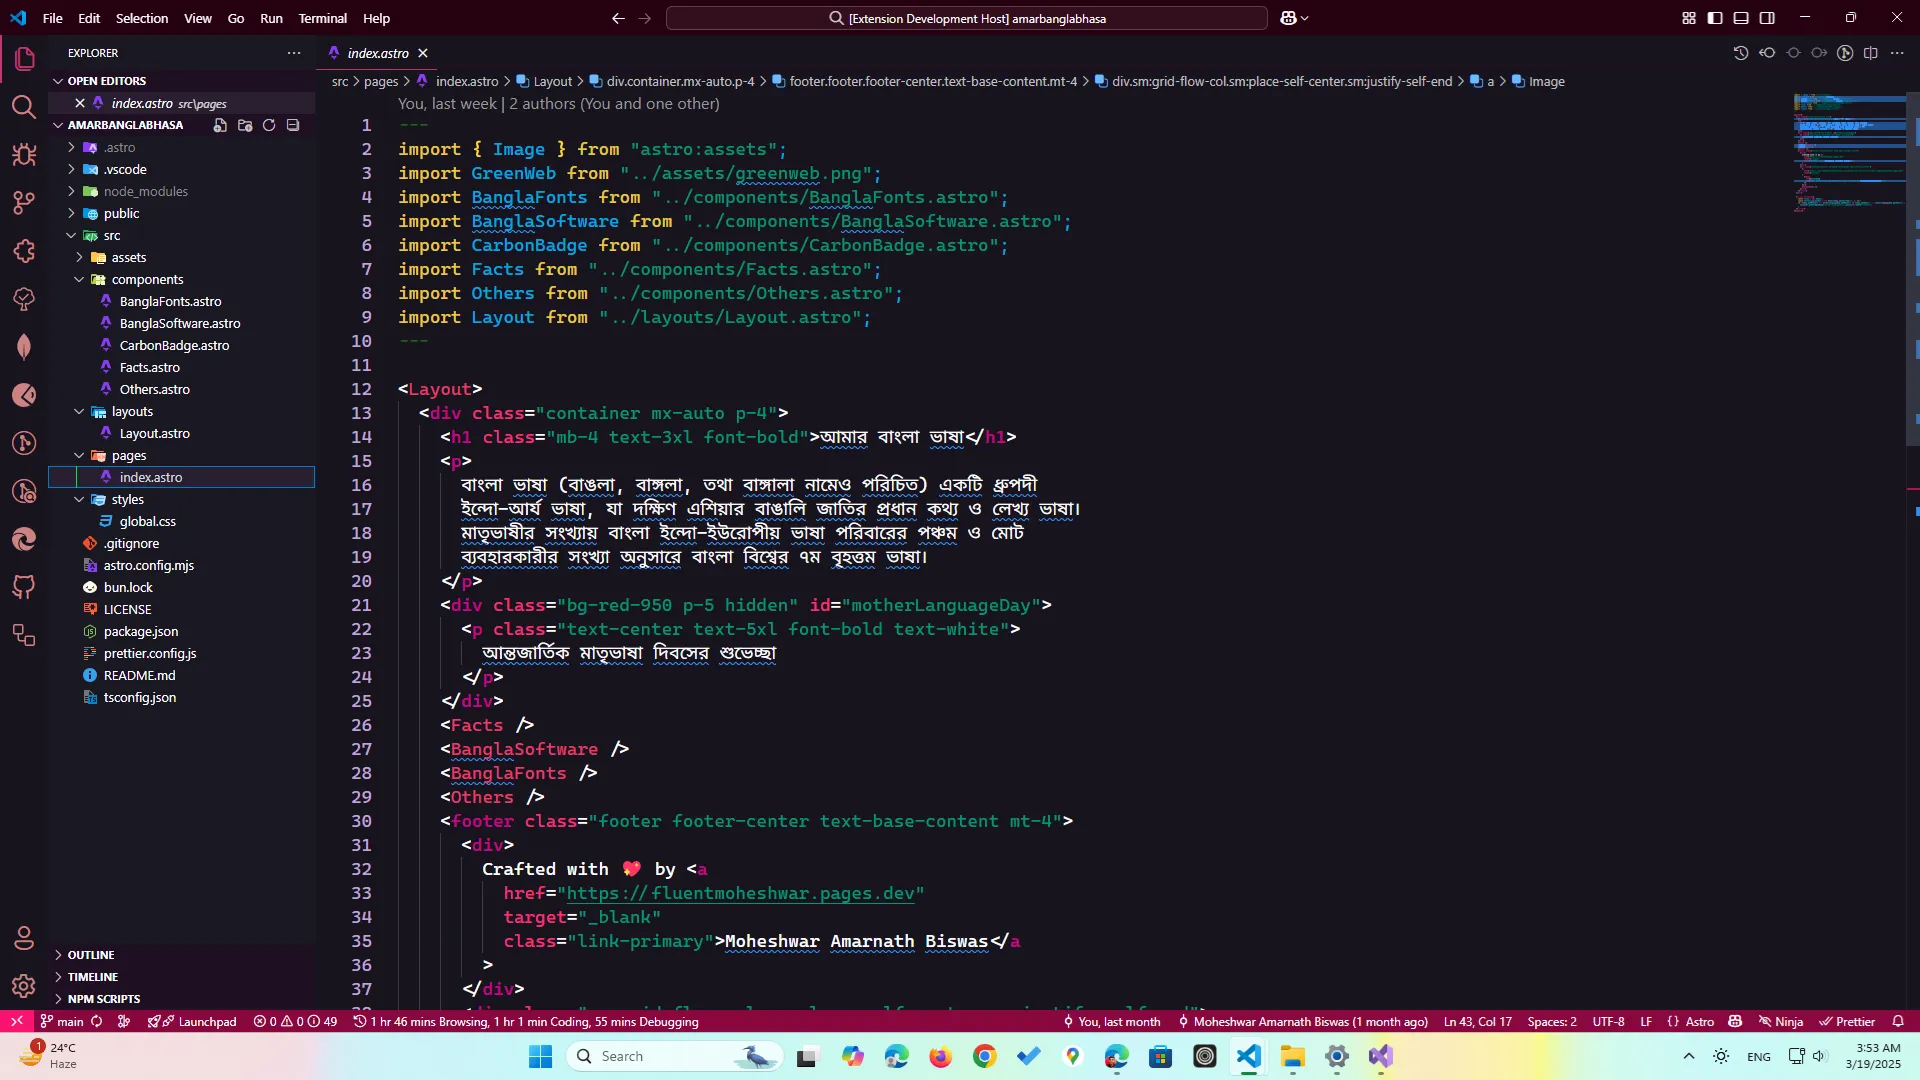Toggle the bottom panel visibility
This screenshot has height=1080, width=1920.
pos(1741,18)
